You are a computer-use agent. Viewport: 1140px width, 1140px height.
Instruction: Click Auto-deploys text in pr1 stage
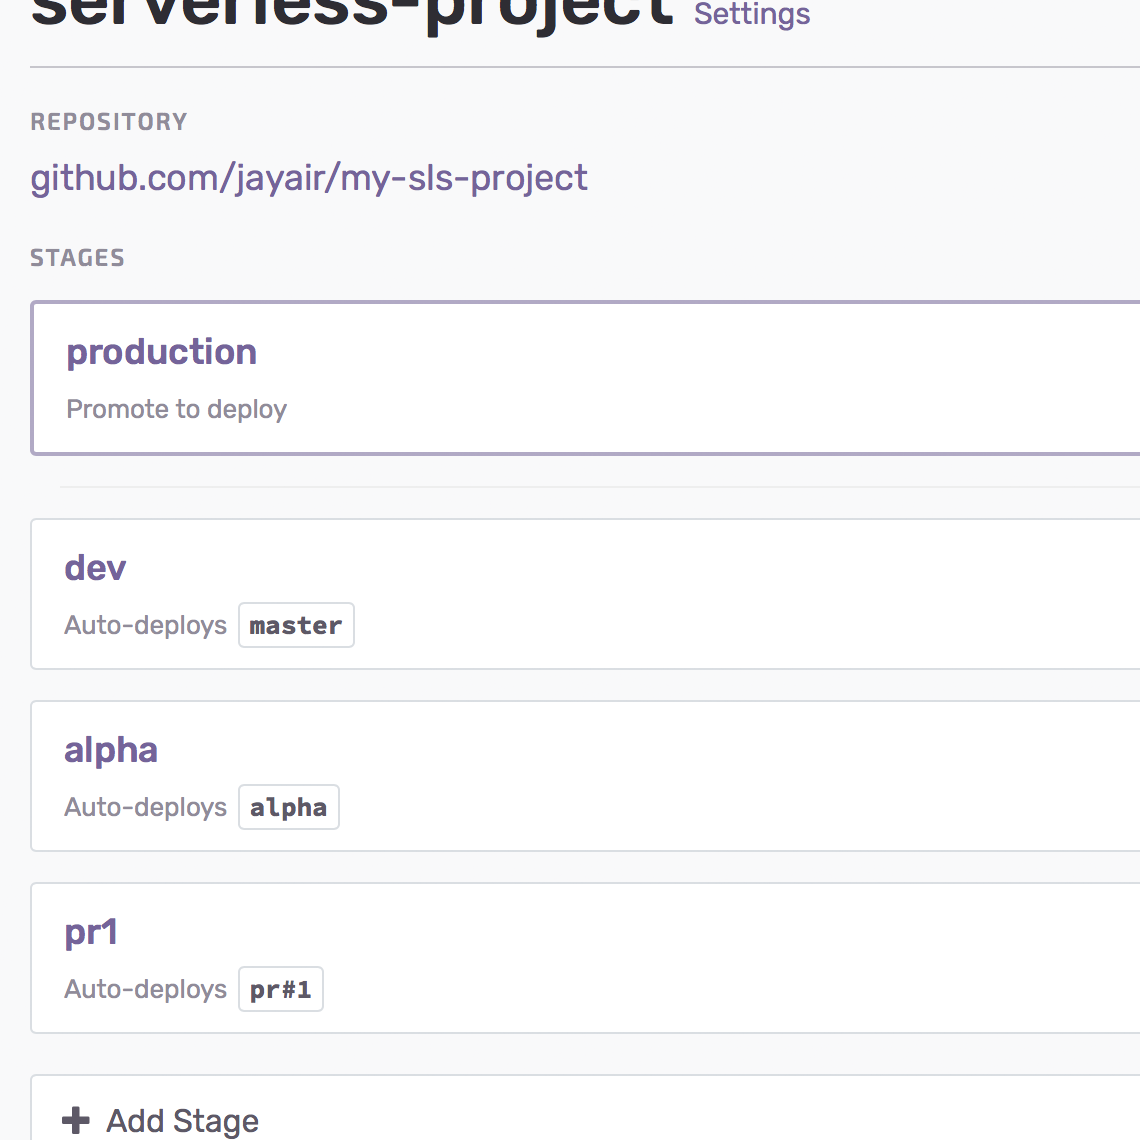145,989
